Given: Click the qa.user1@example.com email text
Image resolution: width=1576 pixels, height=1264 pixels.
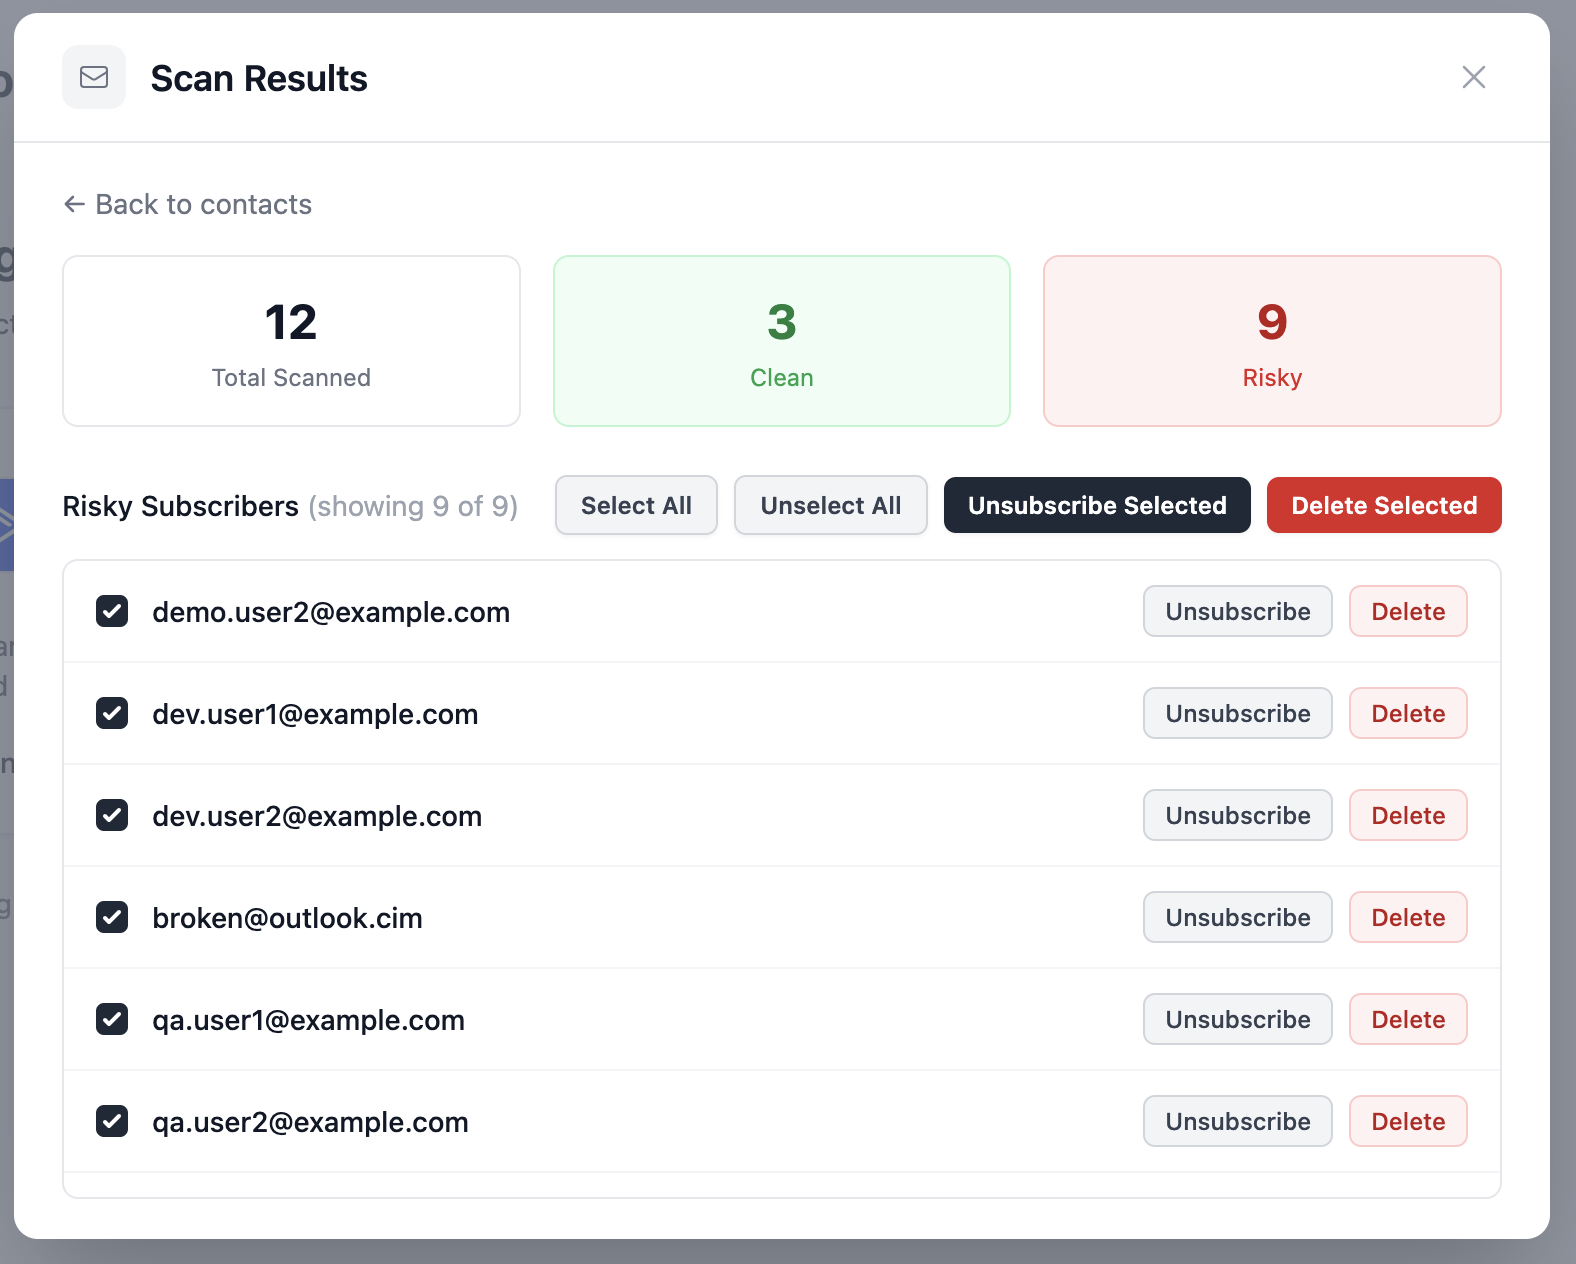Looking at the screenshot, I should [308, 1020].
